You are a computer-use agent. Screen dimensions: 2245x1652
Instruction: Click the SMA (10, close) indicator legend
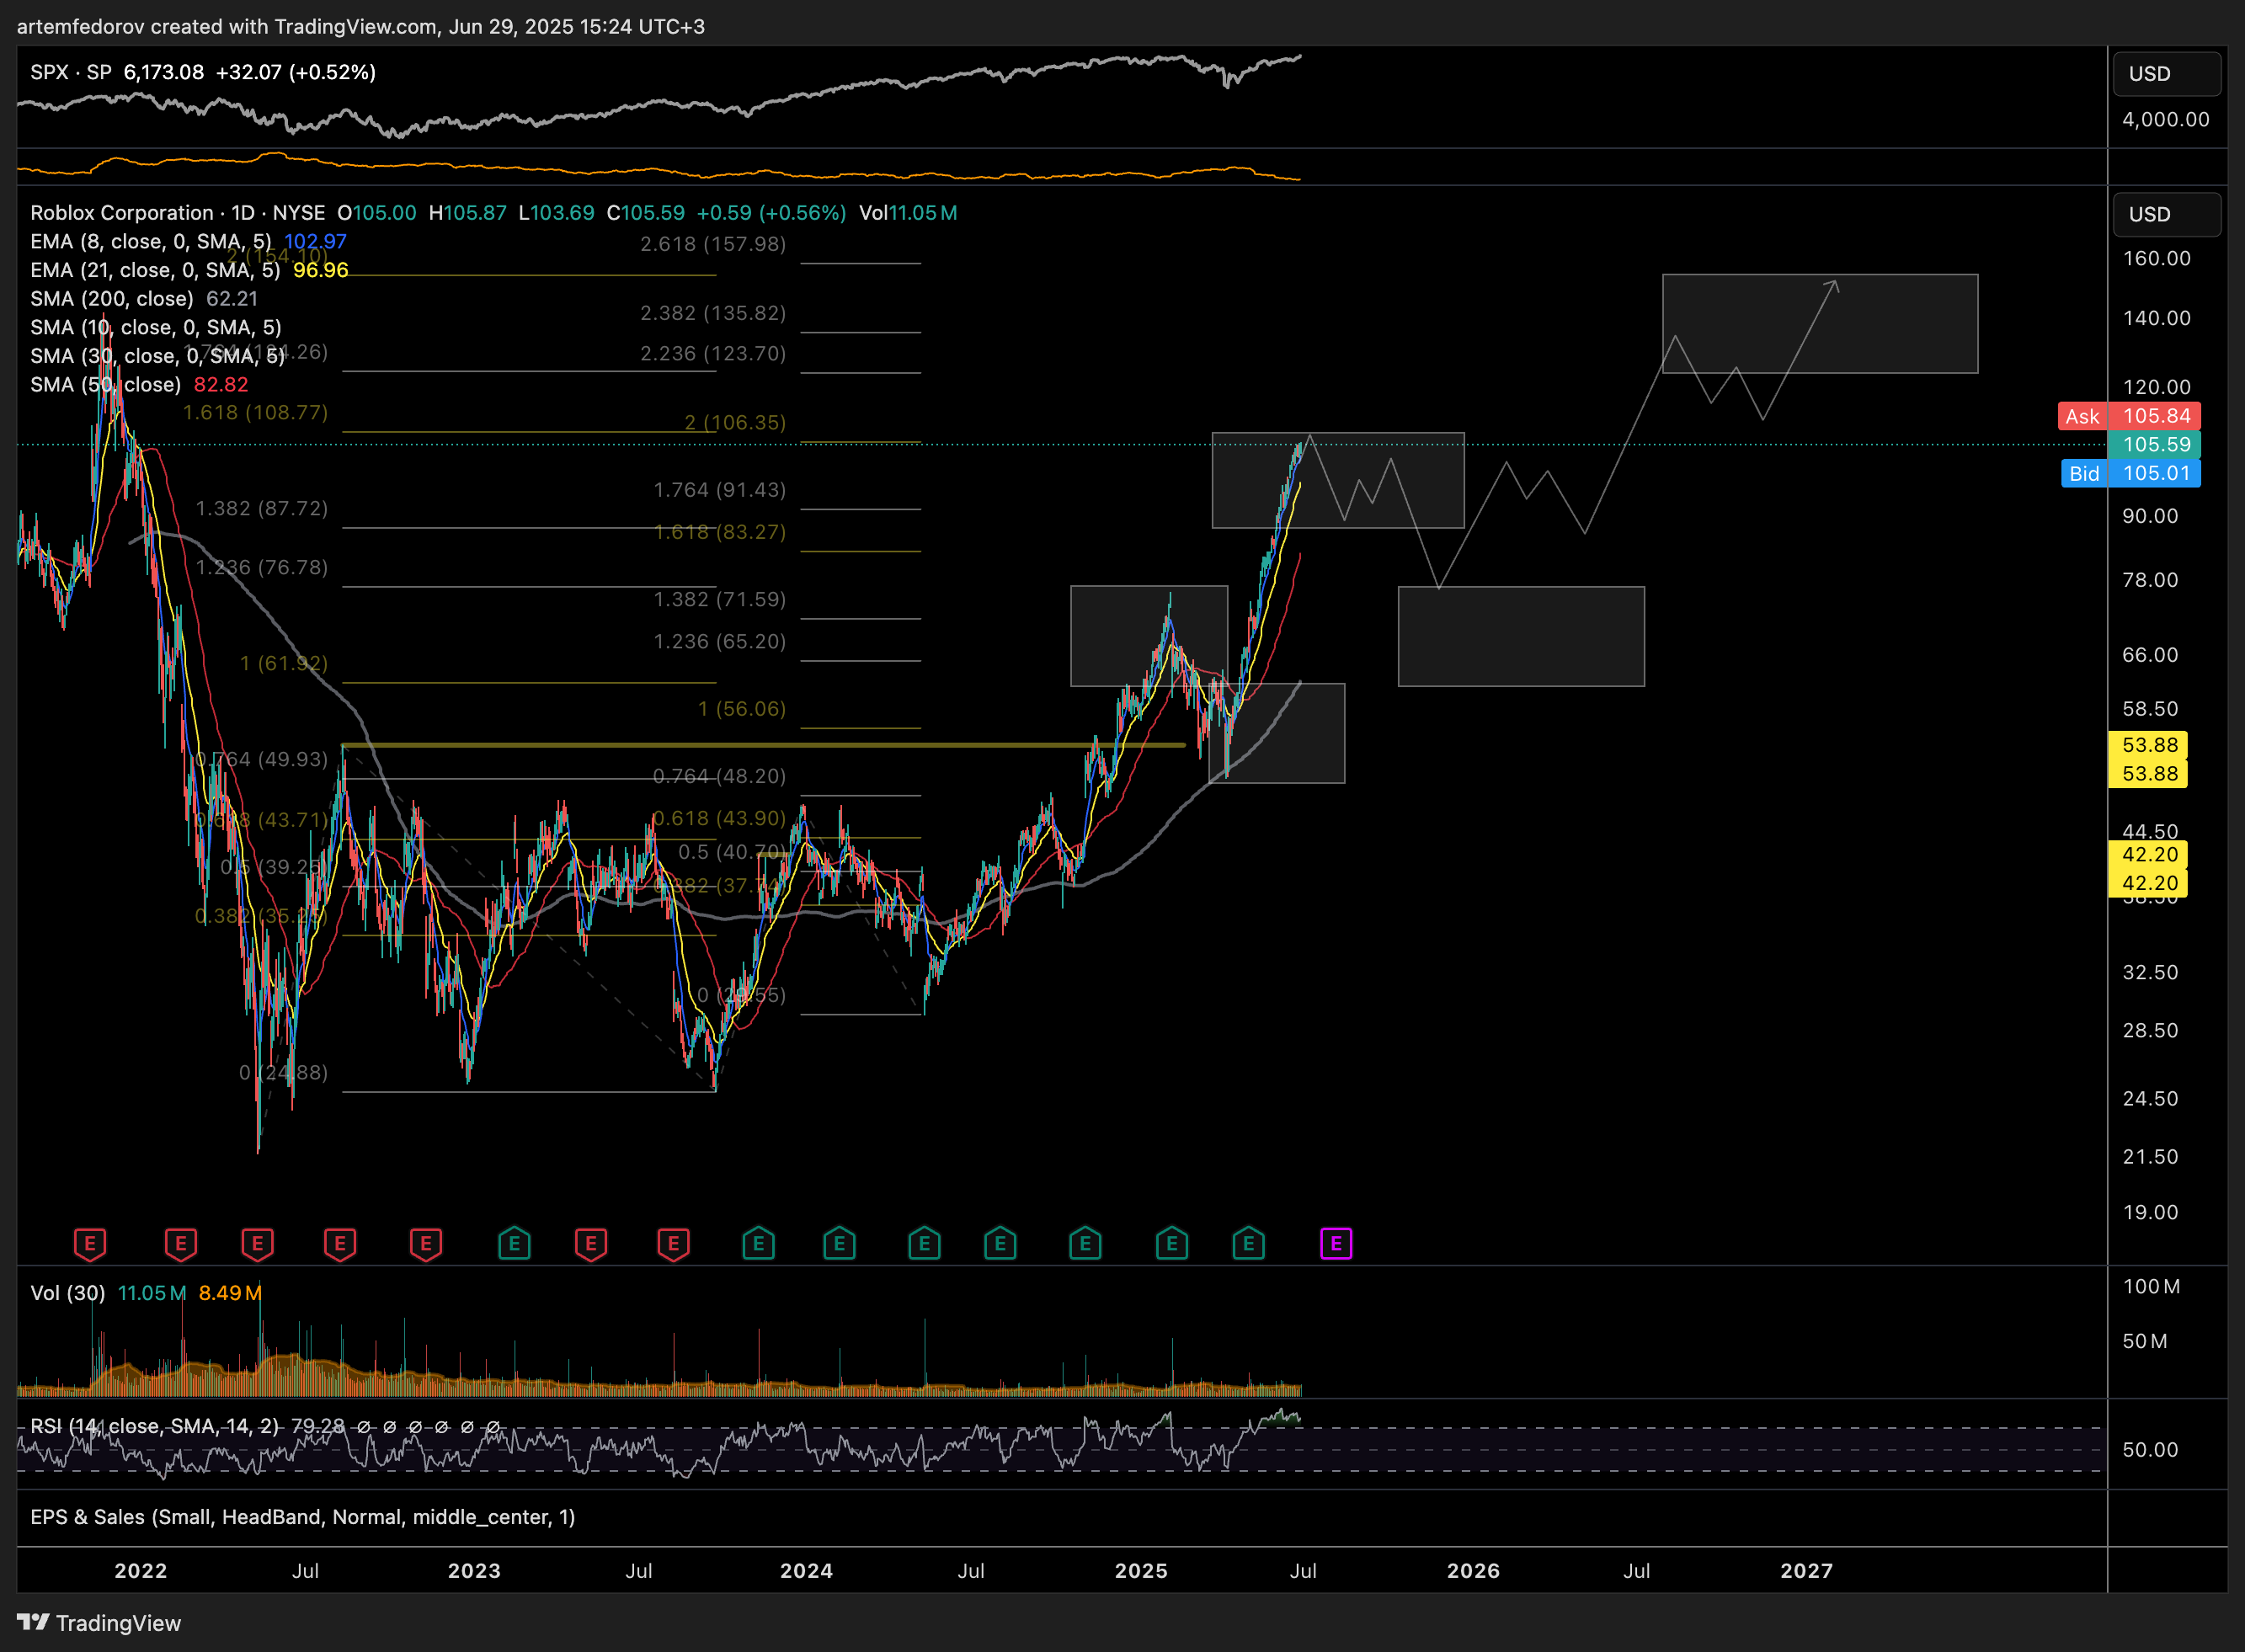tap(156, 327)
